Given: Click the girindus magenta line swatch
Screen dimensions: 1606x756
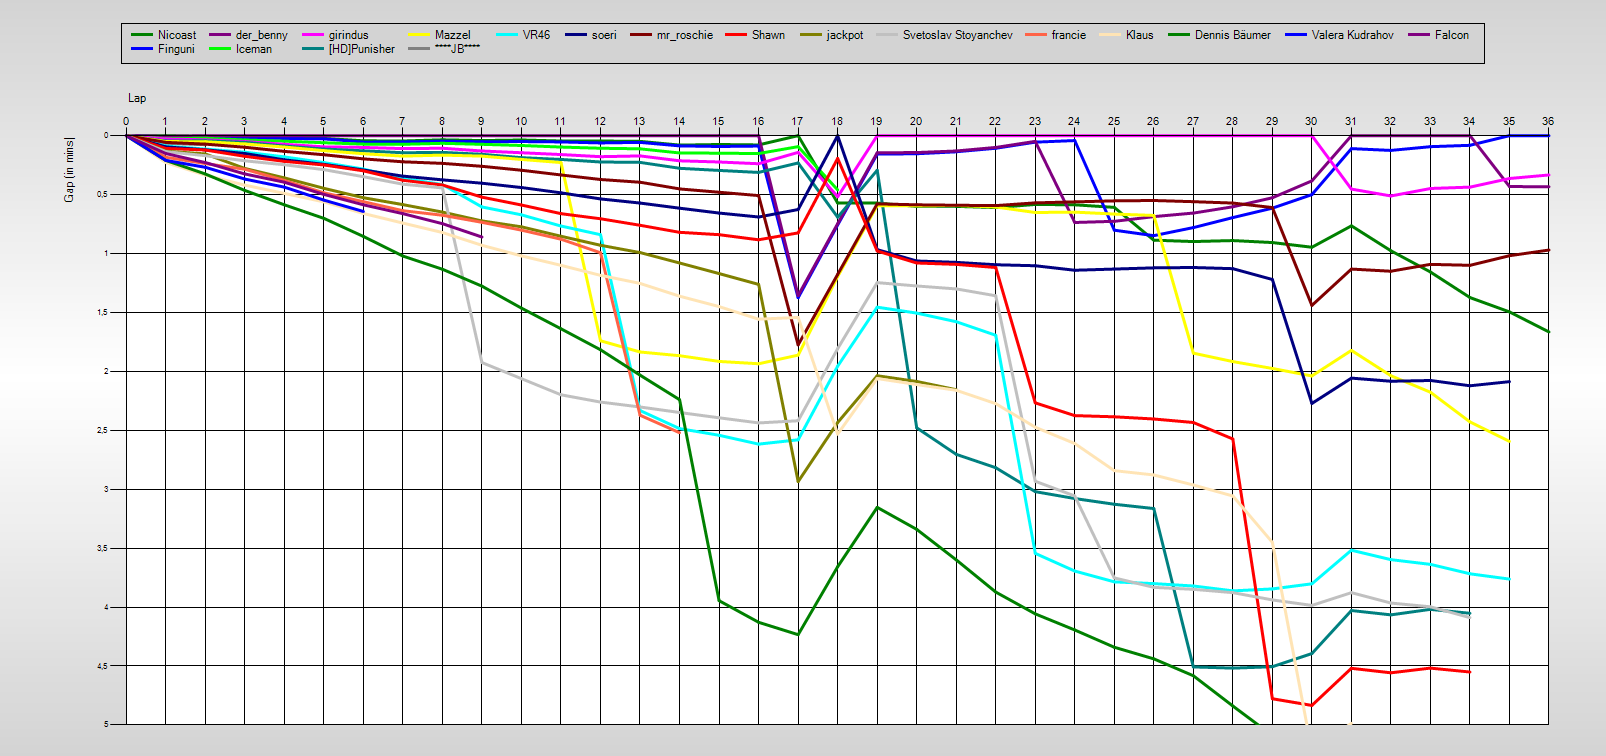Looking at the screenshot, I should pyautogui.click(x=313, y=35).
